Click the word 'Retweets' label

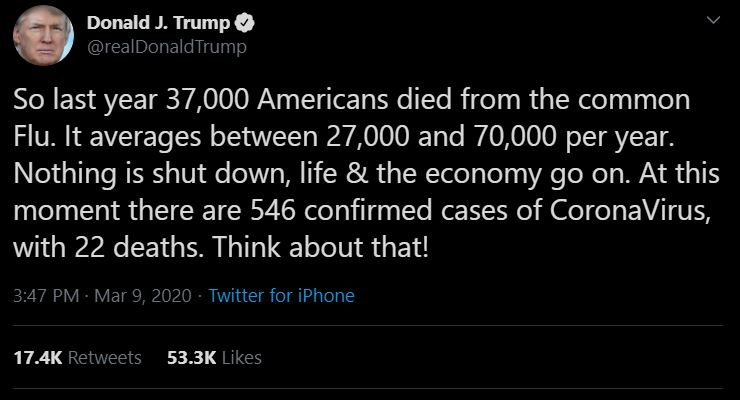102,357
